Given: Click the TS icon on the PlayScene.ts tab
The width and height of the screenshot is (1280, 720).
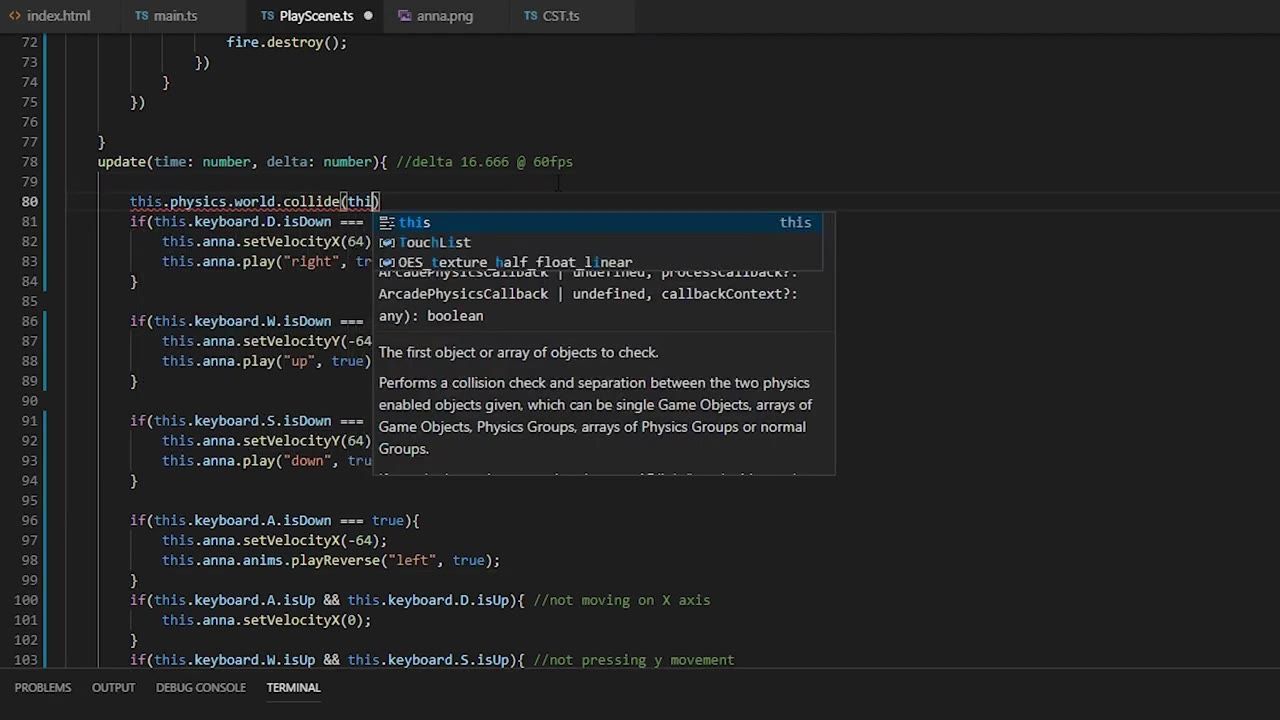Looking at the screenshot, I should pos(267,16).
